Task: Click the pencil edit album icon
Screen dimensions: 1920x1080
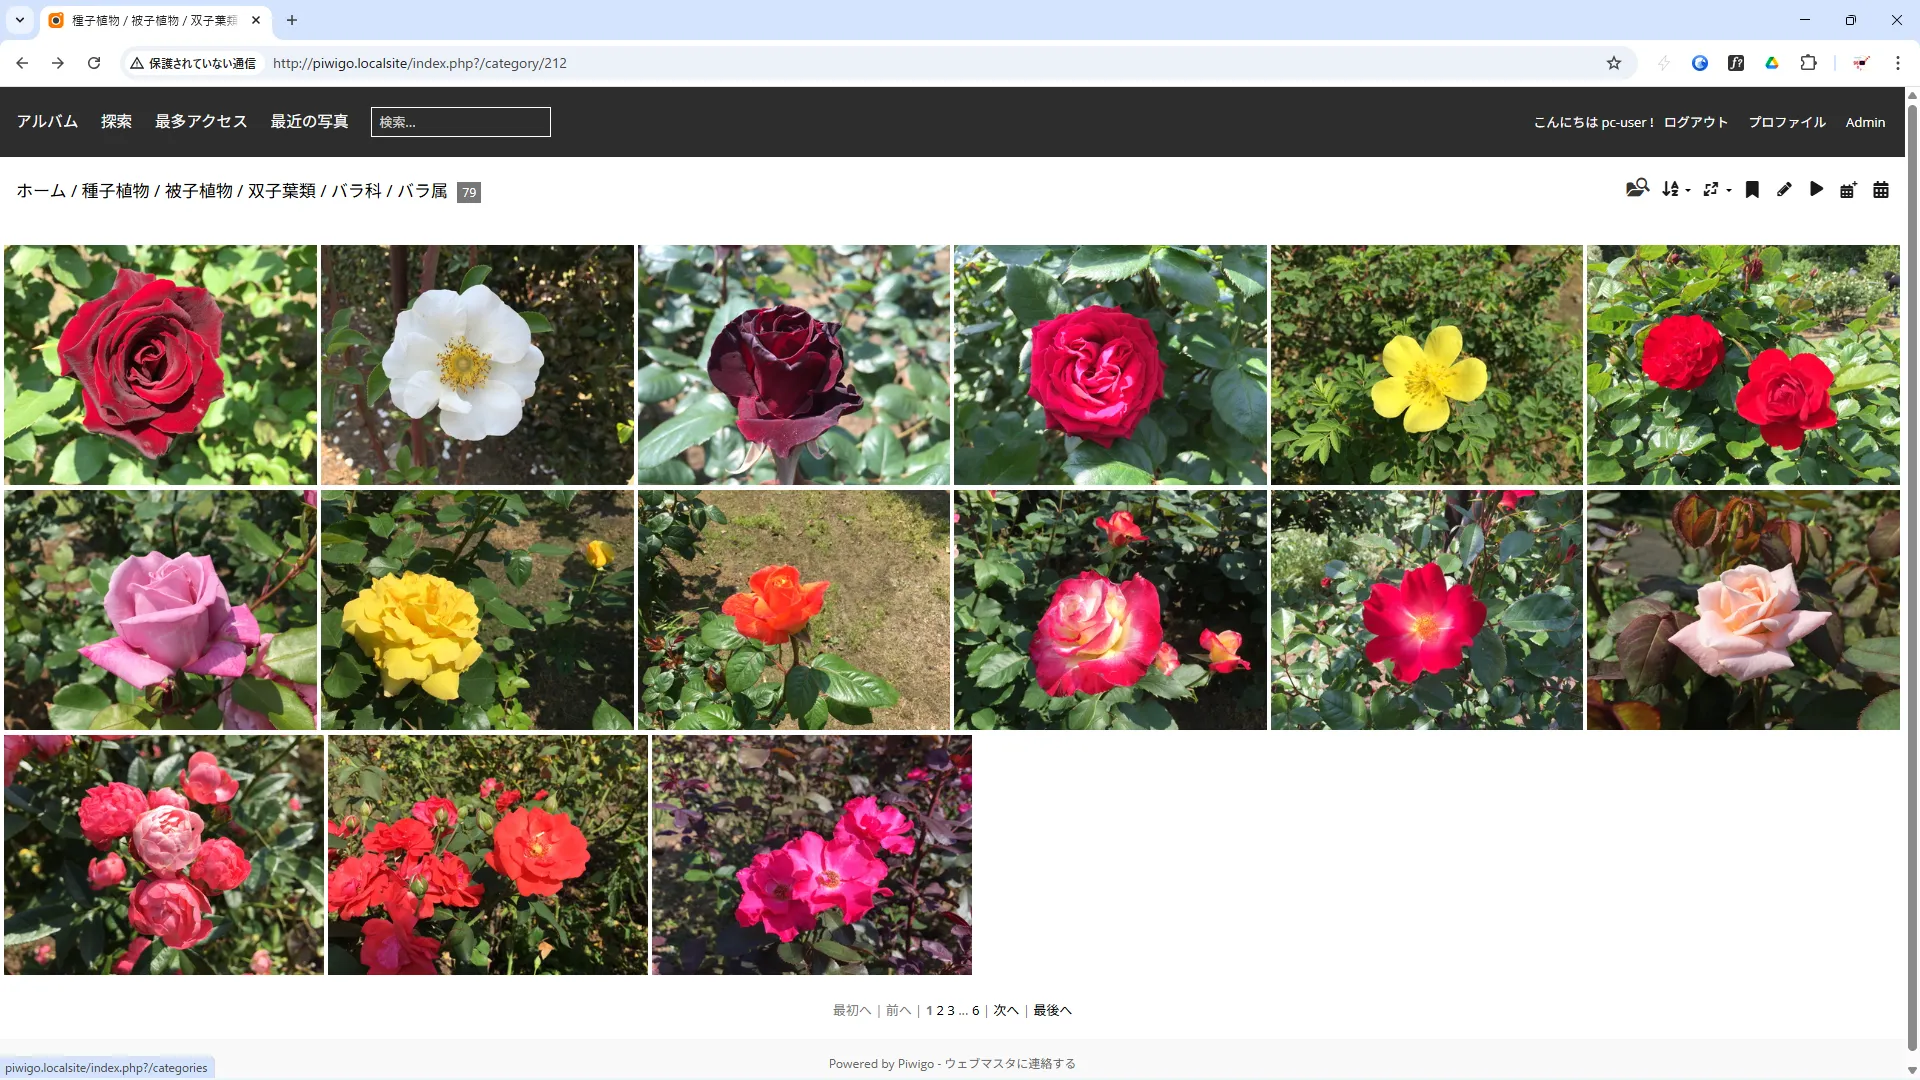Action: pos(1784,189)
